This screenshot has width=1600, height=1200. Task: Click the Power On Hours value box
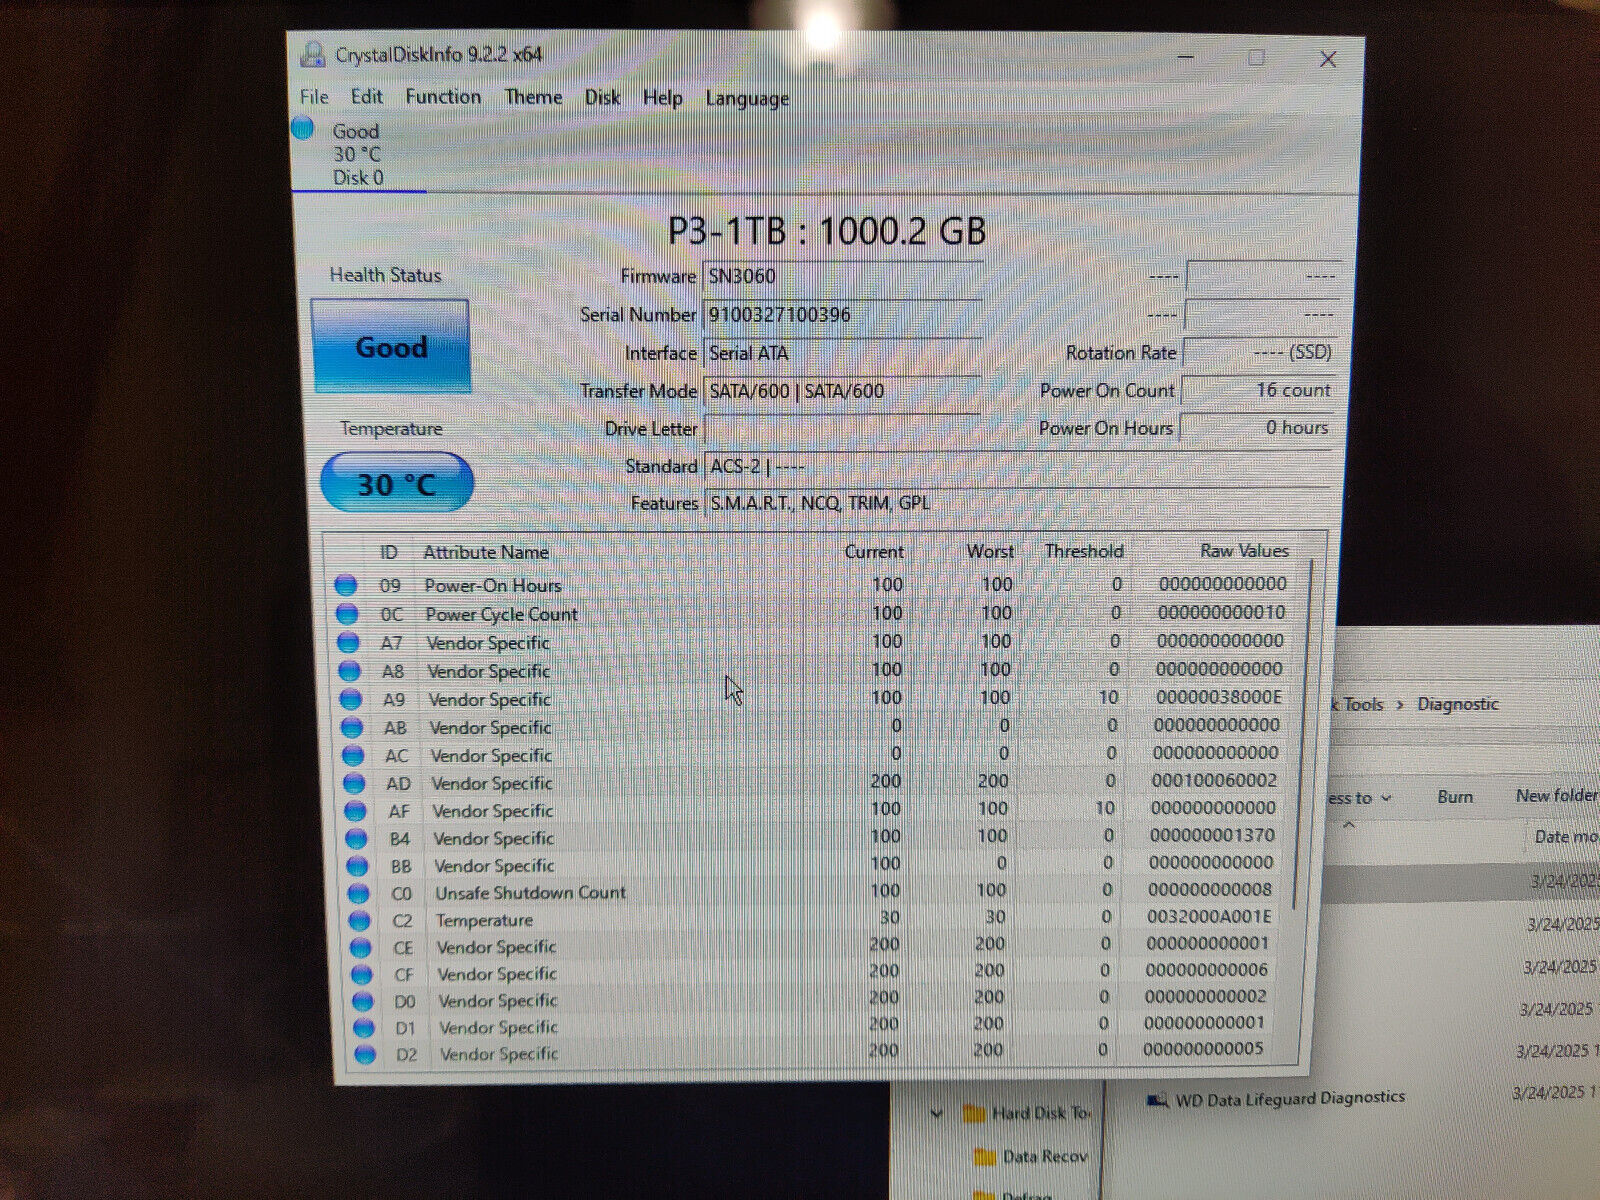[x=1257, y=427]
